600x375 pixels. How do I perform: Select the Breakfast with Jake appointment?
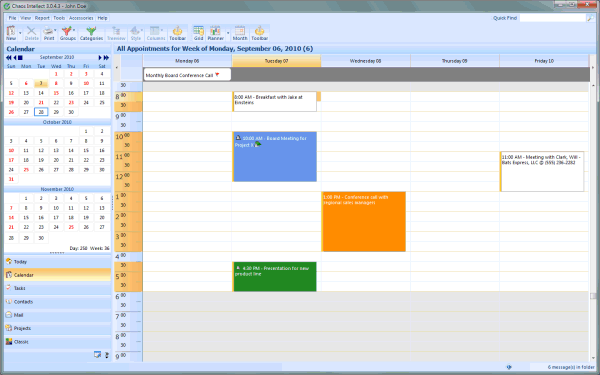click(275, 101)
